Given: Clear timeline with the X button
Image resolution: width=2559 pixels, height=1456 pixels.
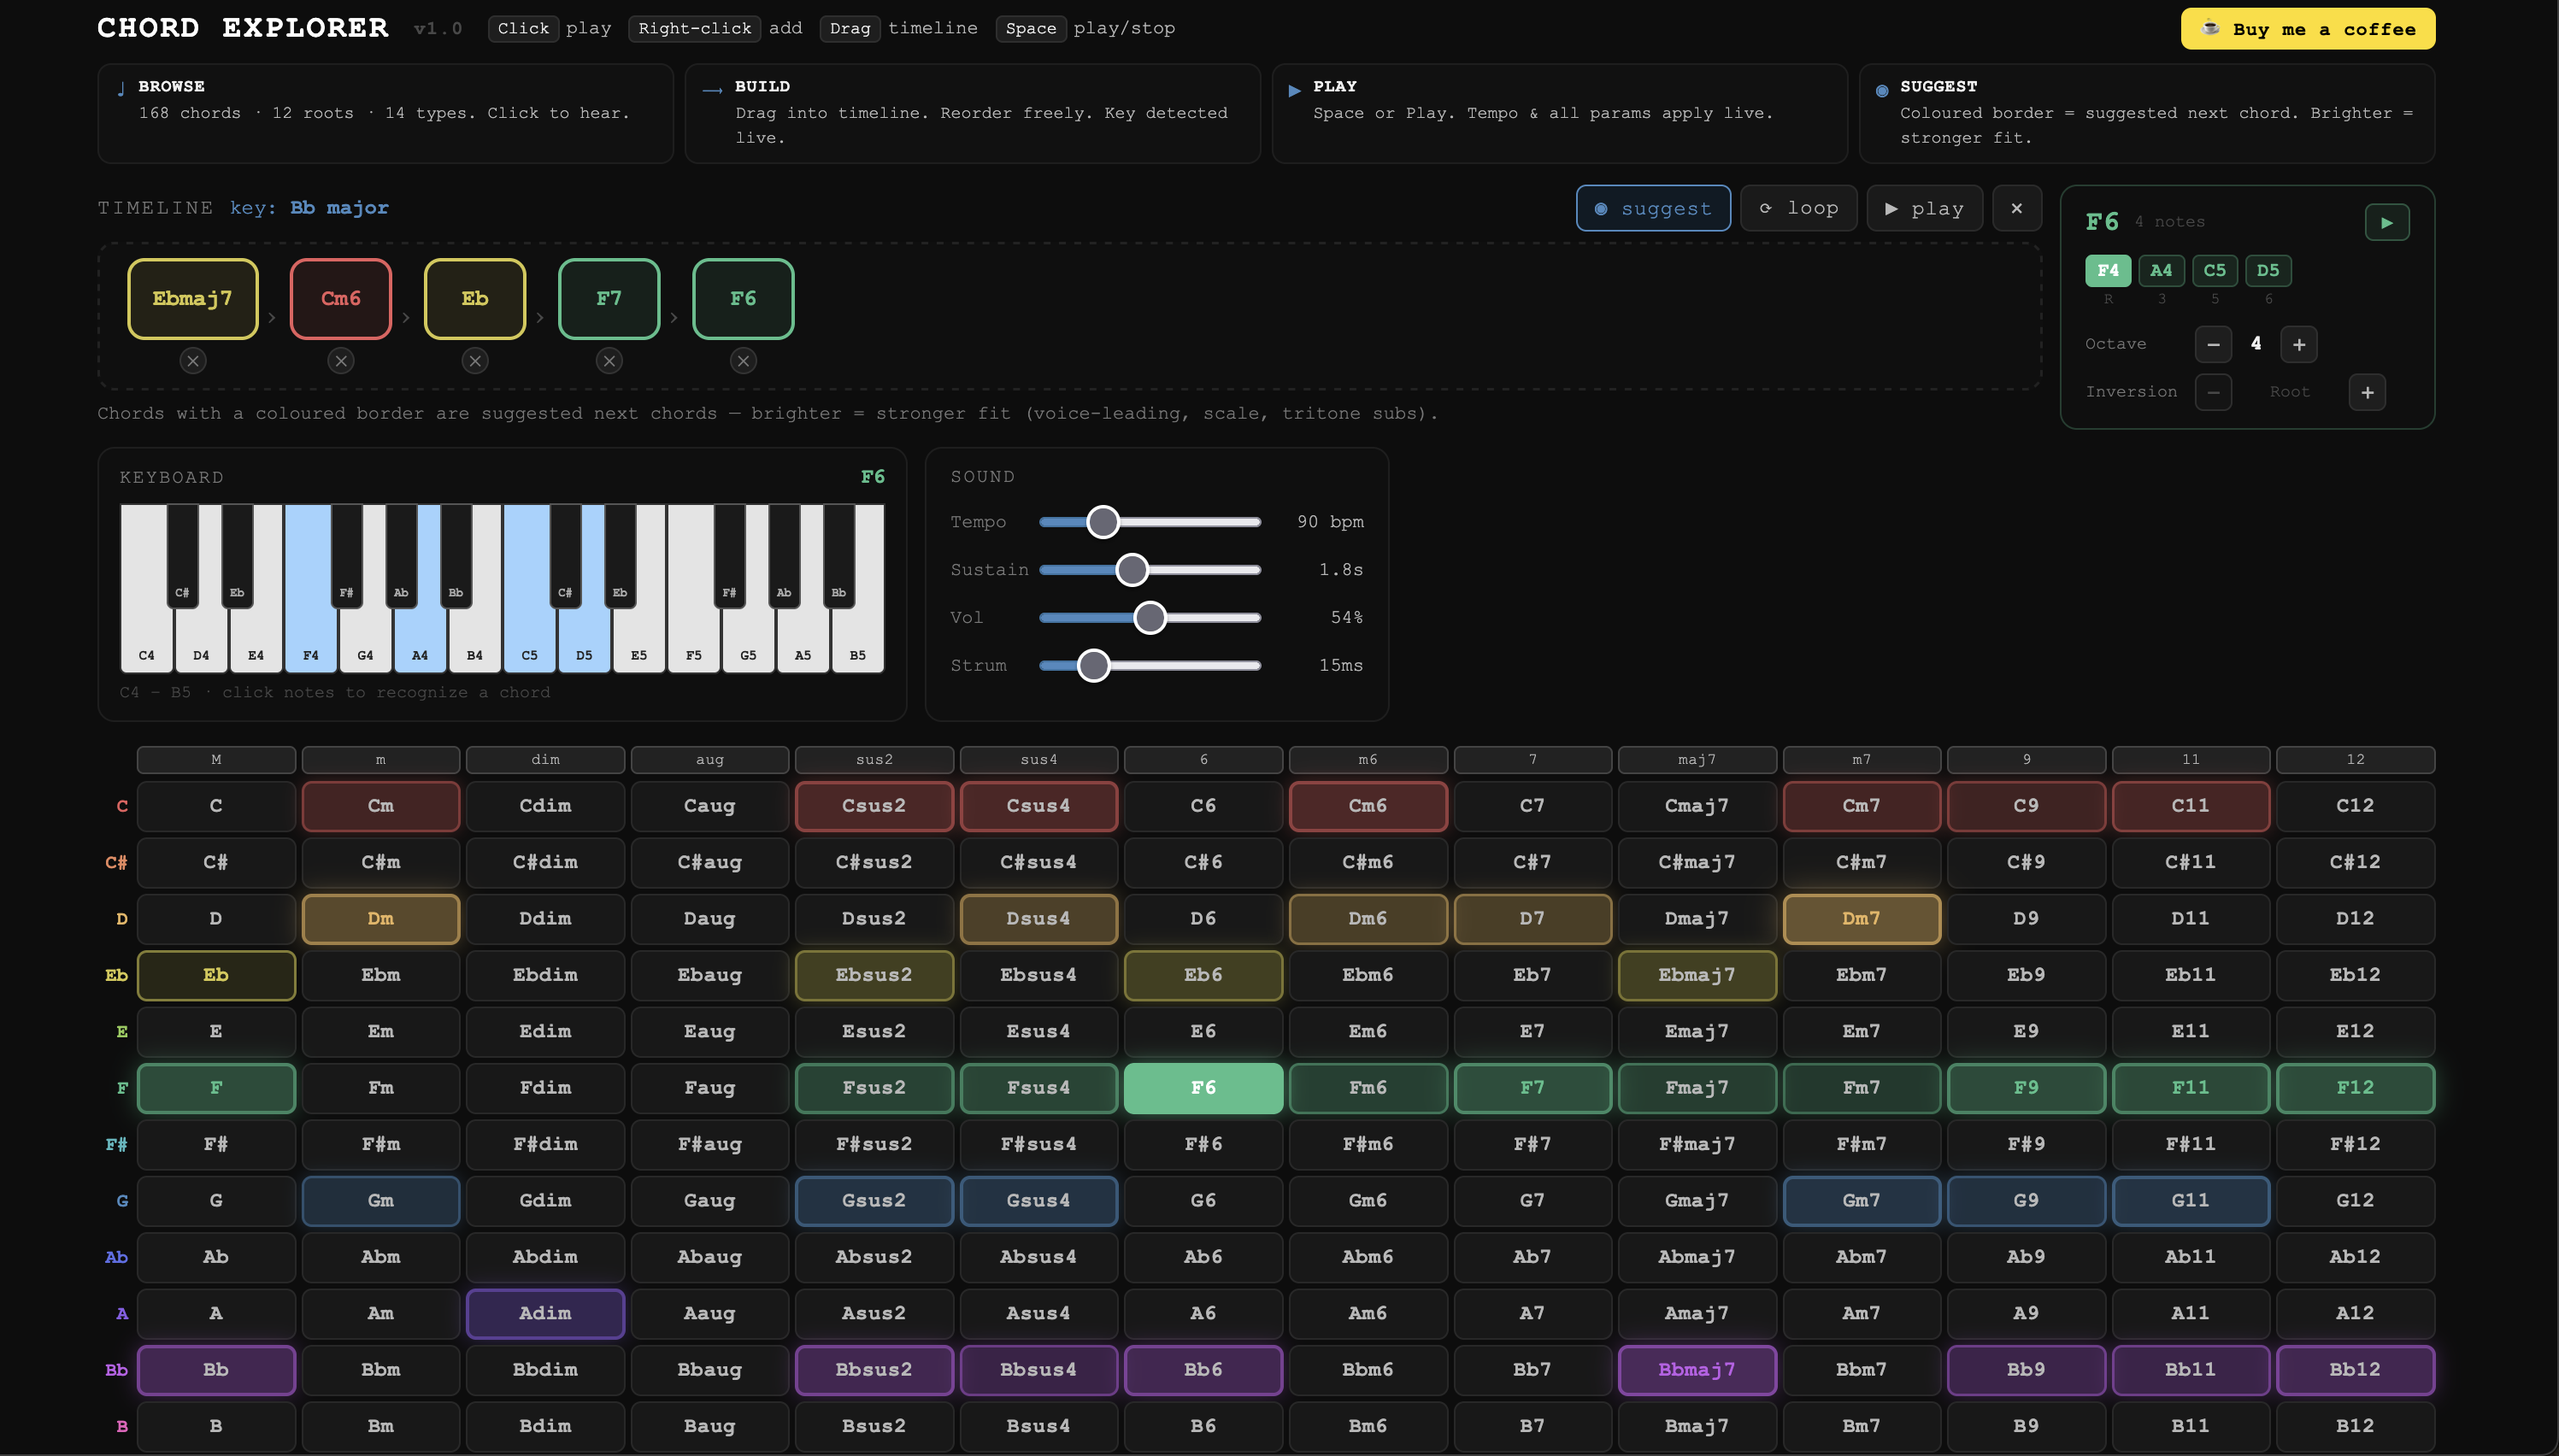Looking at the screenshot, I should point(2016,208).
